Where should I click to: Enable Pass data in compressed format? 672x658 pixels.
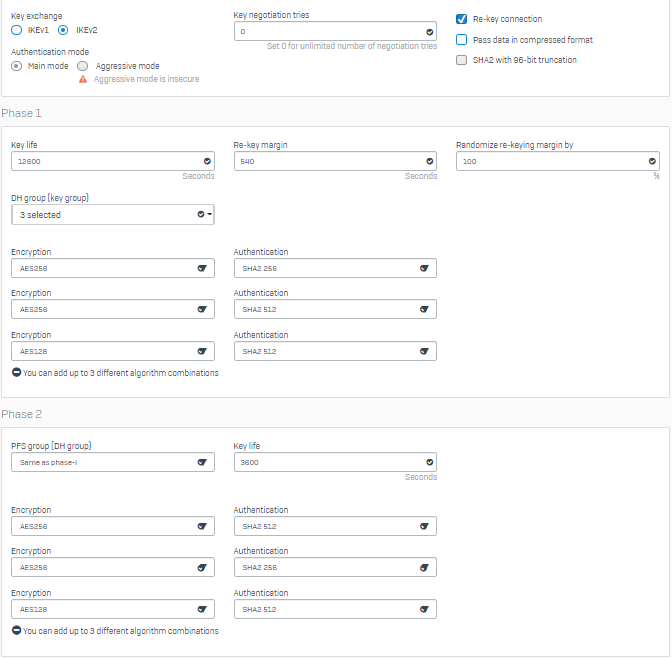coord(461,39)
